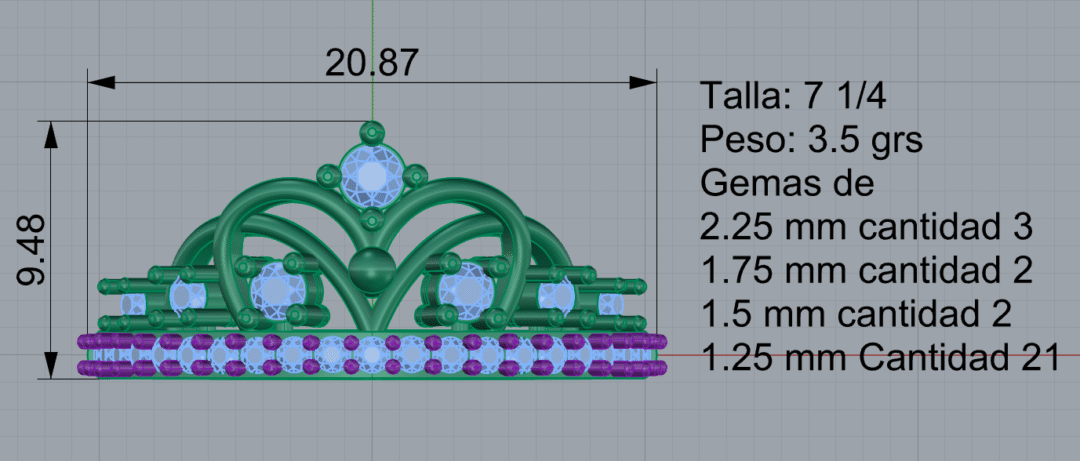Click the '1.5 mm cantidad 2' text
The height and width of the screenshot is (461, 1080).
coord(857,313)
